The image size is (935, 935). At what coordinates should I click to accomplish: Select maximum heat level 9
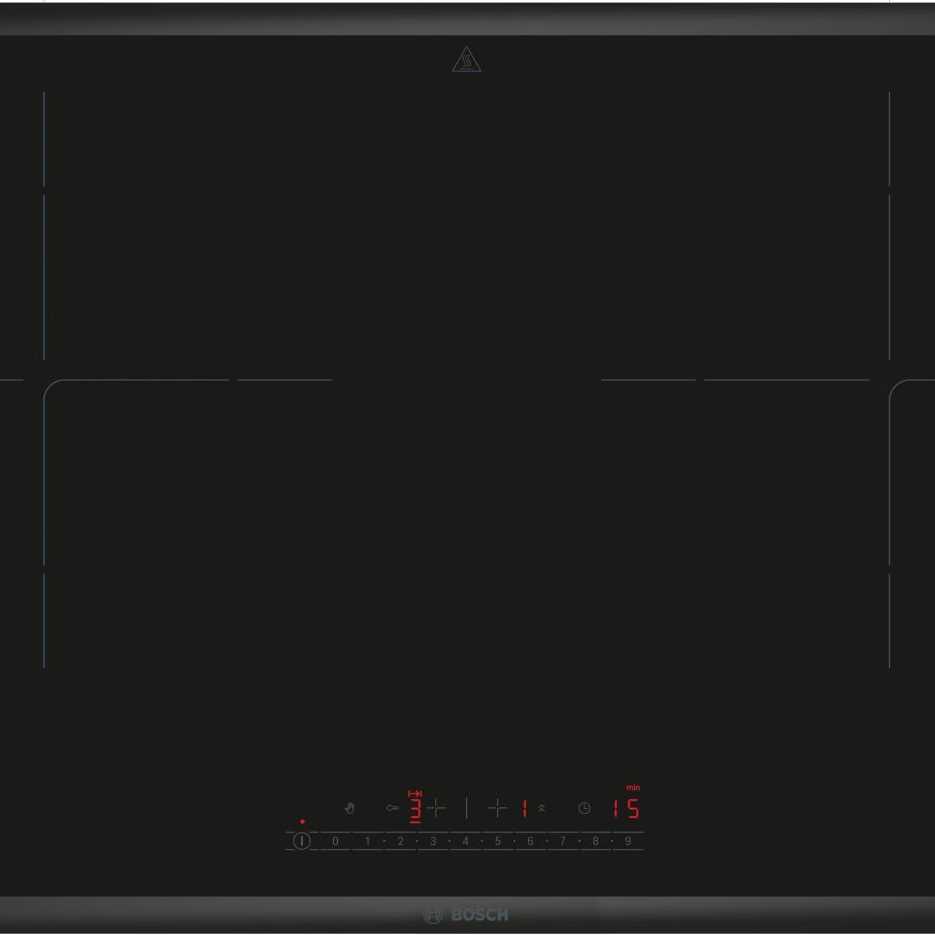pos(628,842)
